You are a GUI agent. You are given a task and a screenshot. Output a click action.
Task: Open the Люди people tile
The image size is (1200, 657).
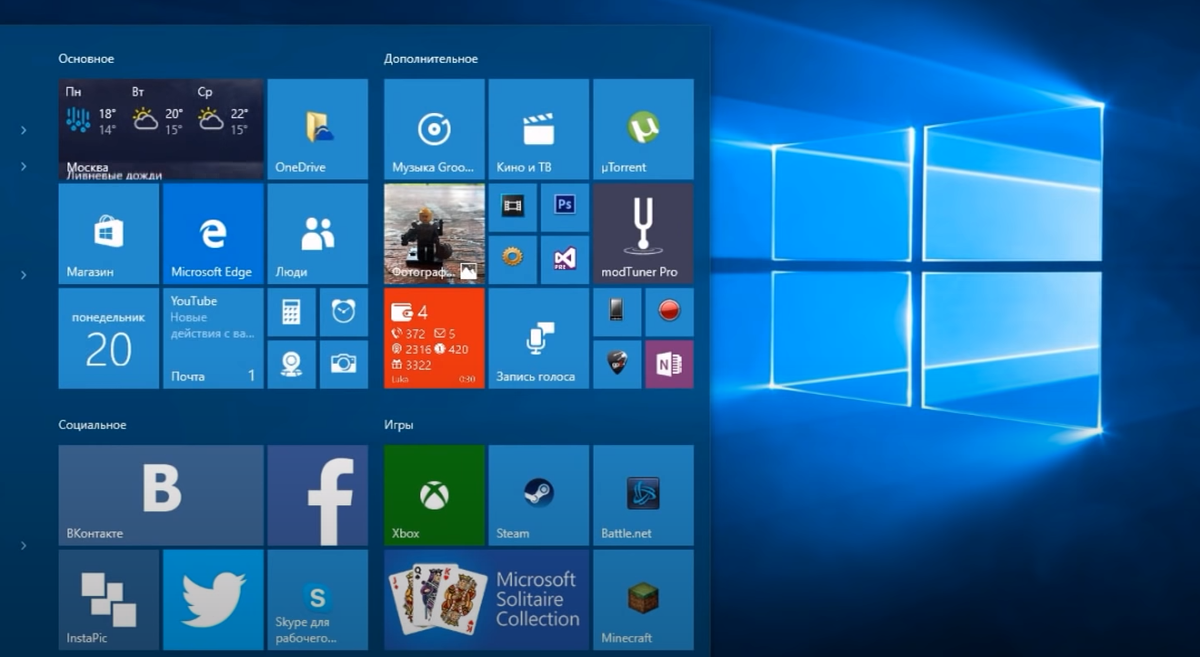317,233
